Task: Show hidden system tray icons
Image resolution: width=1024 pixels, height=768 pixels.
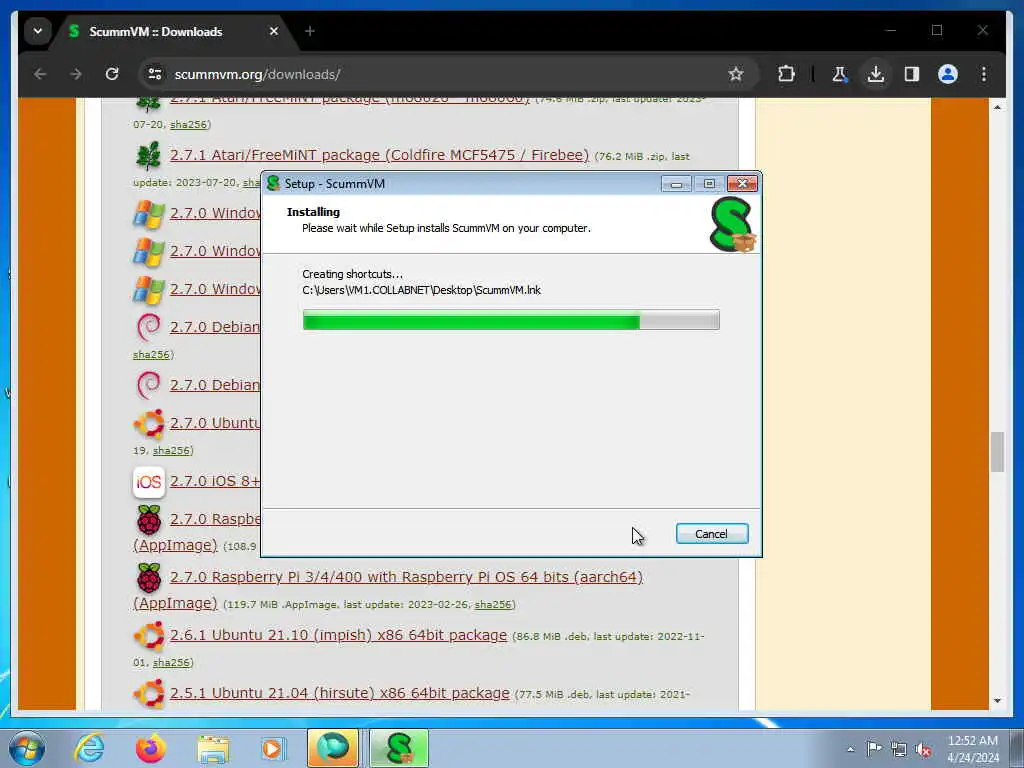Action: [x=850, y=749]
